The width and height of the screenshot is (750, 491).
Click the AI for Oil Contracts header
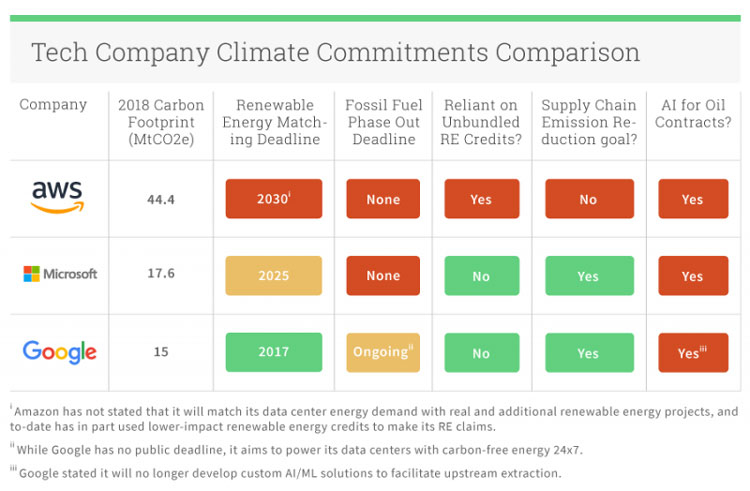pos(693,113)
